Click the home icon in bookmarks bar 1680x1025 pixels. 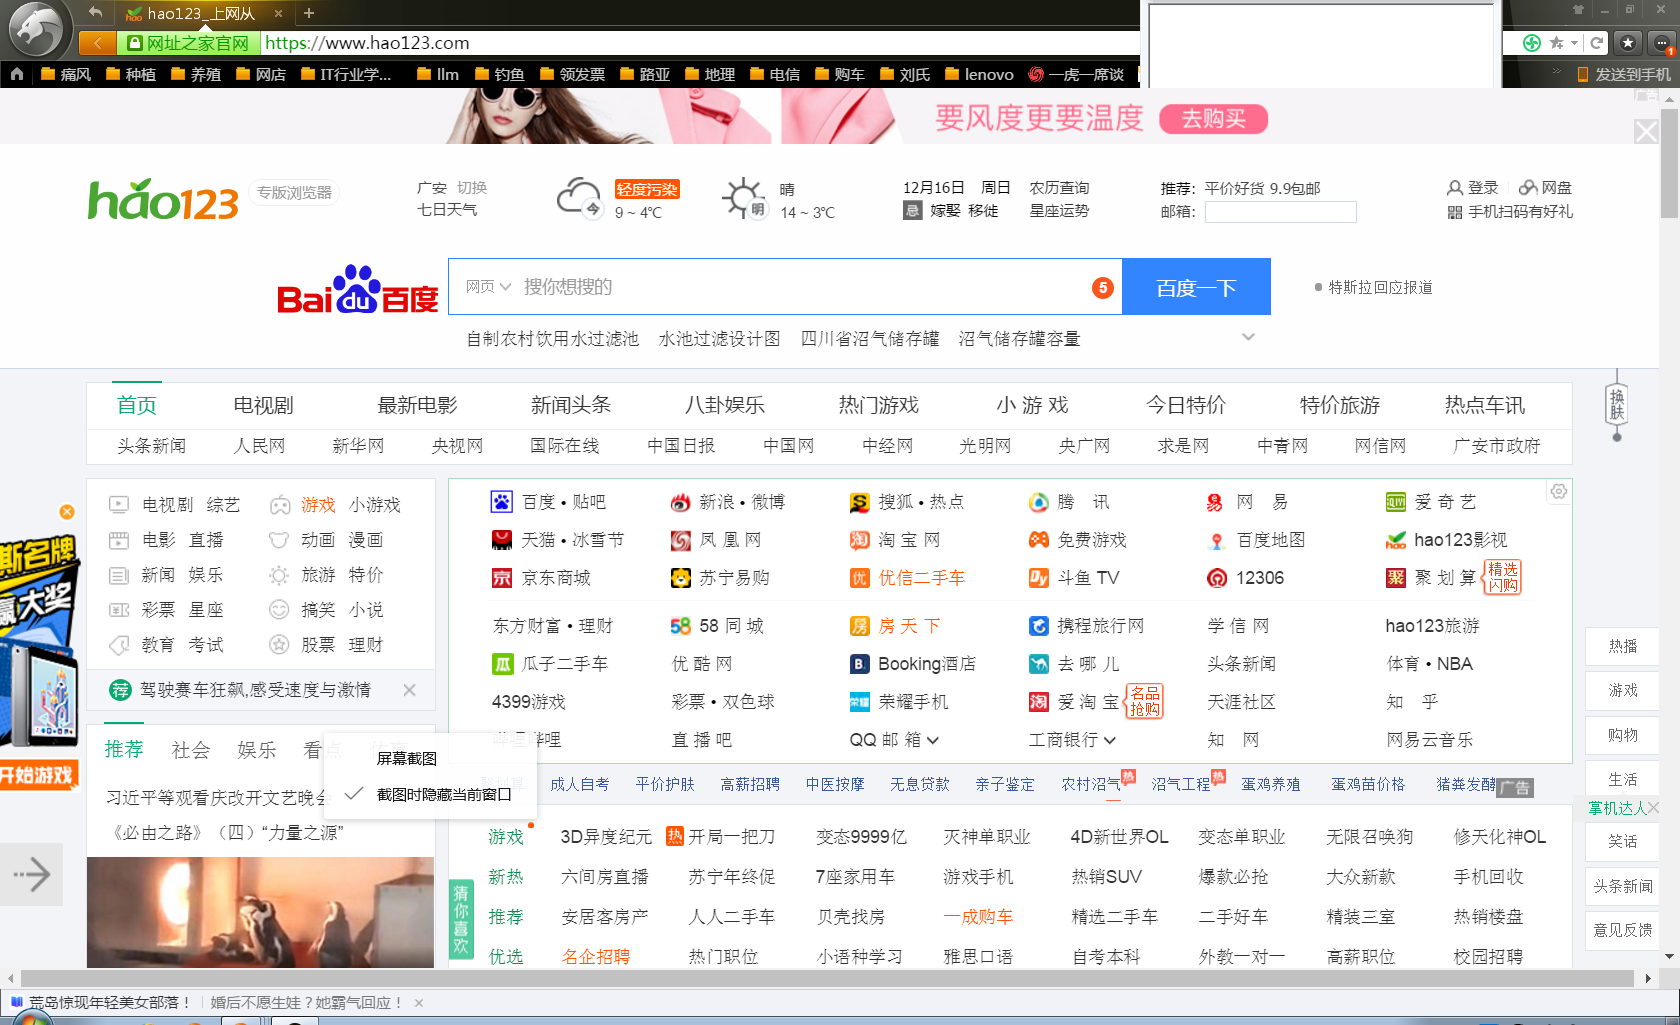click(16, 74)
